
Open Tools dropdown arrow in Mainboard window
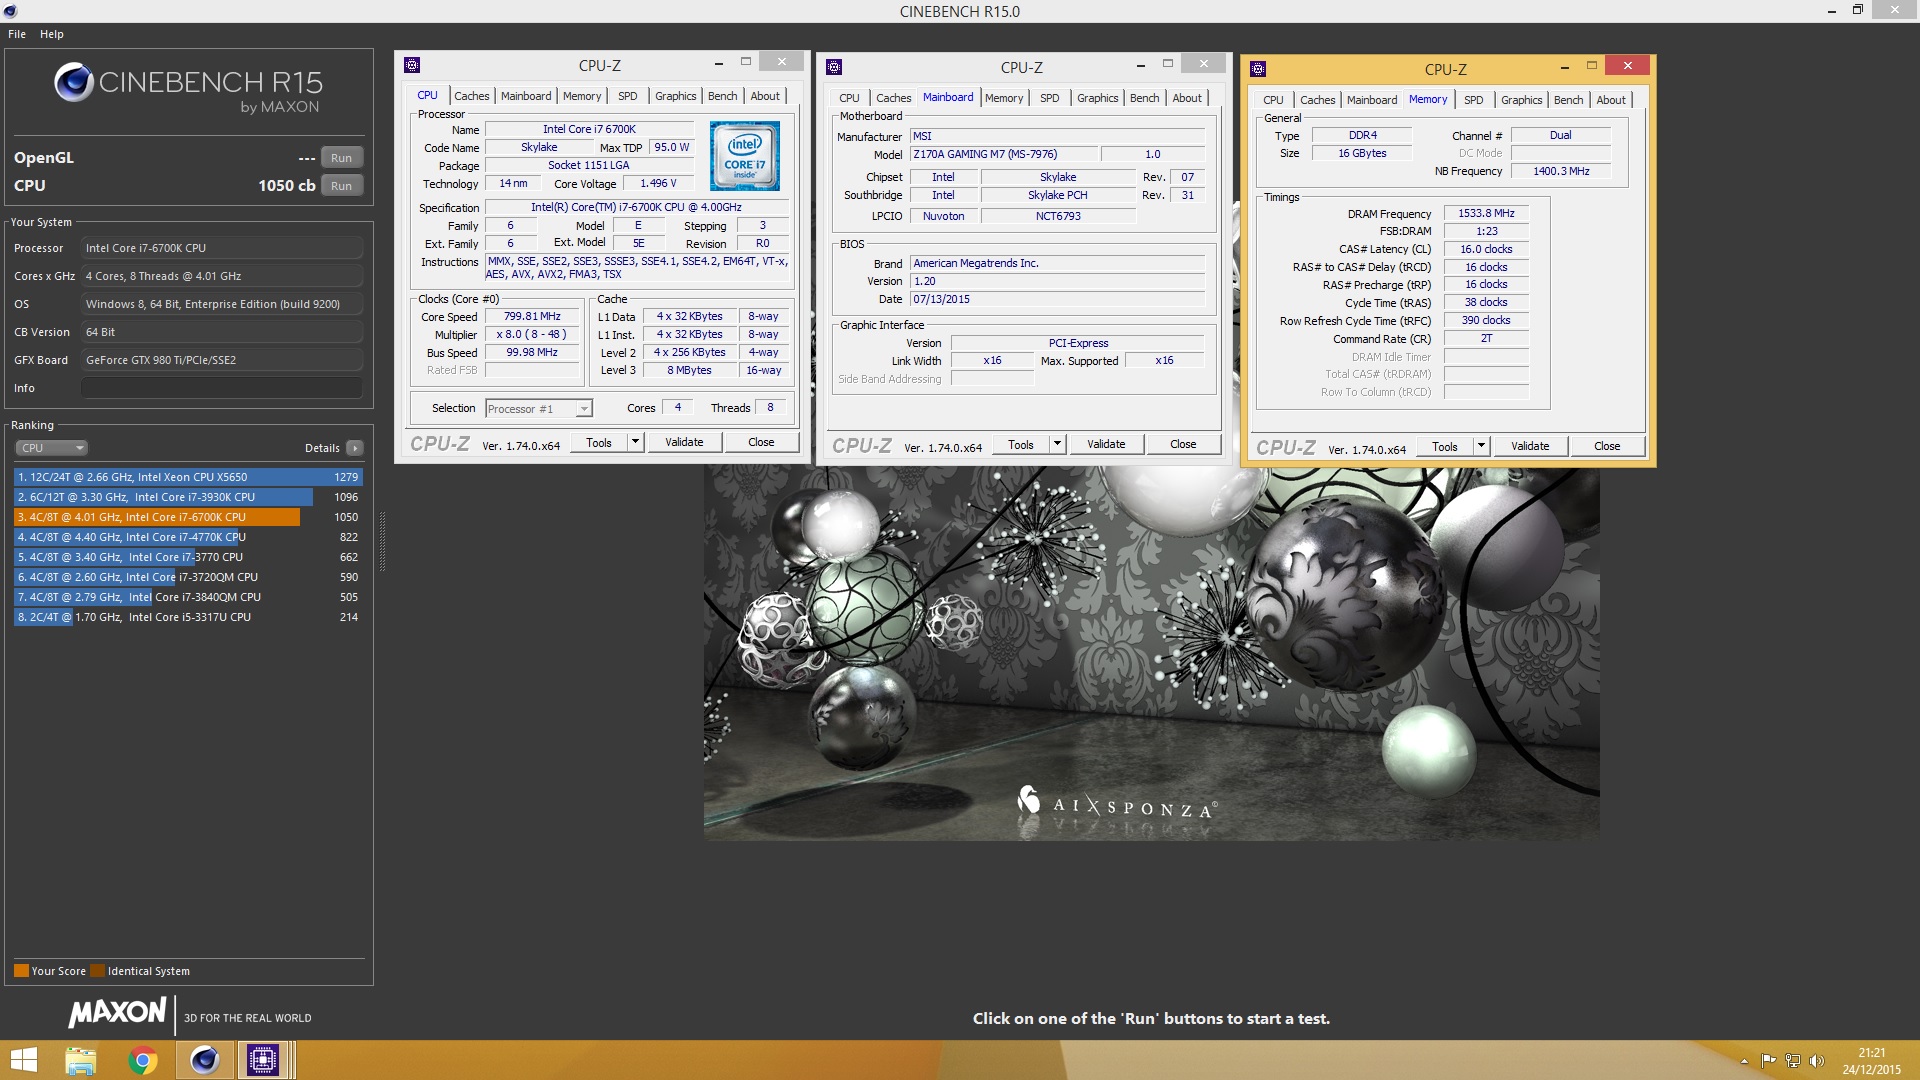(1057, 444)
